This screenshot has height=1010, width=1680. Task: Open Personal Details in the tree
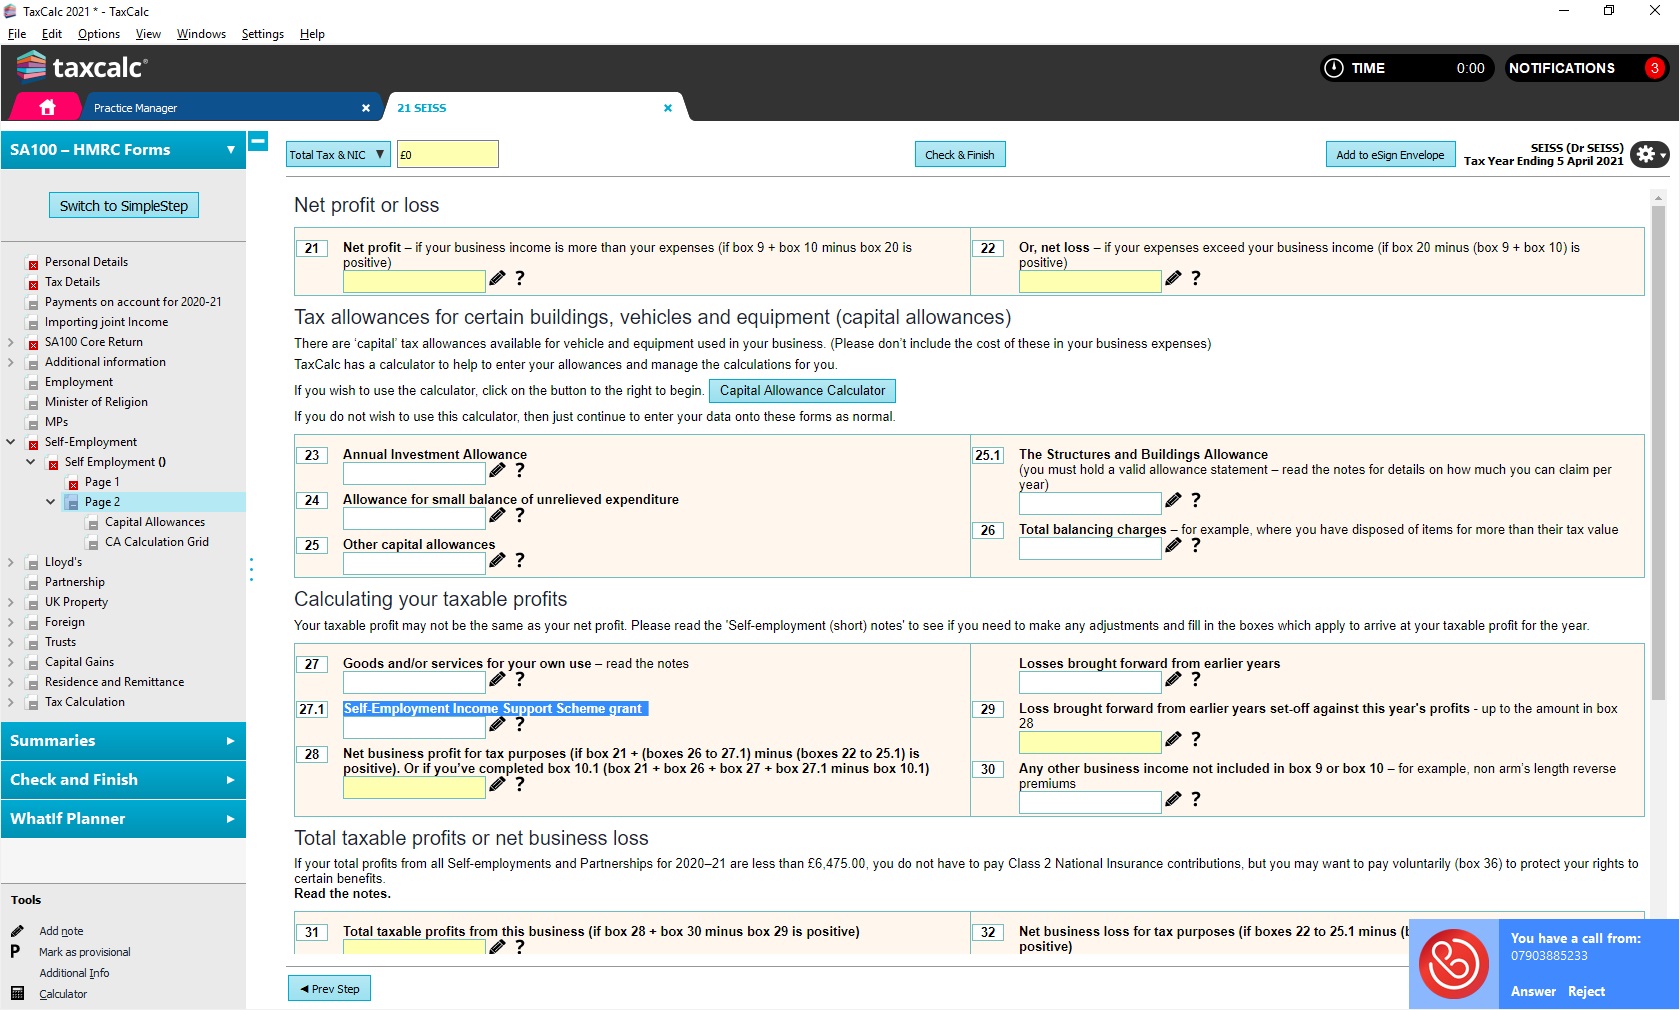(x=86, y=262)
